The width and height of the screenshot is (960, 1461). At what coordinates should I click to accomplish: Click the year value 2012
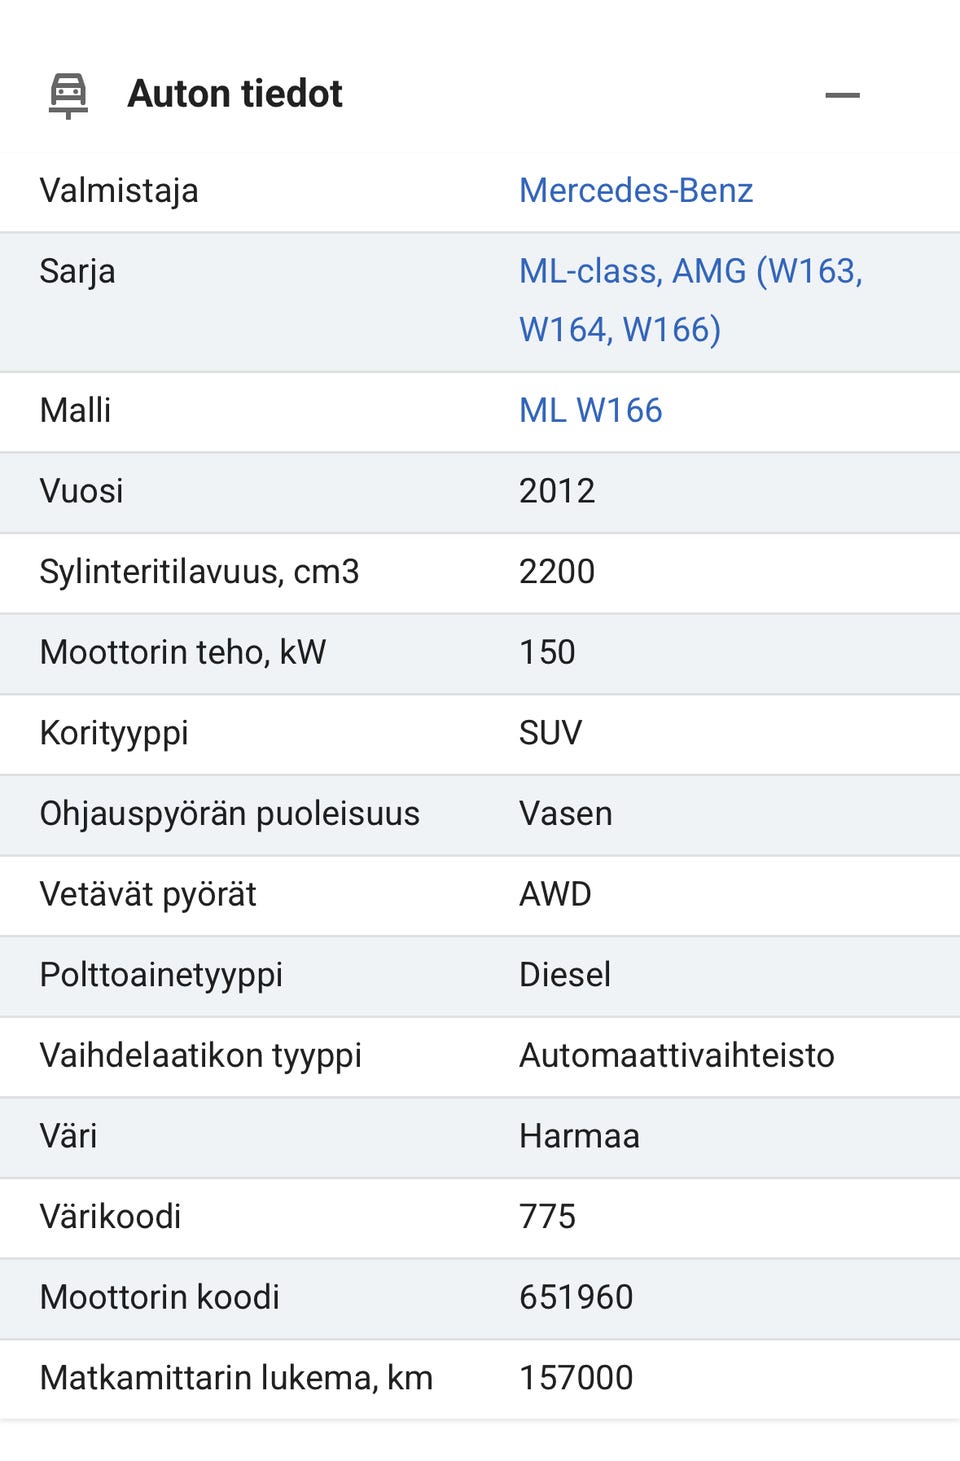557,491
